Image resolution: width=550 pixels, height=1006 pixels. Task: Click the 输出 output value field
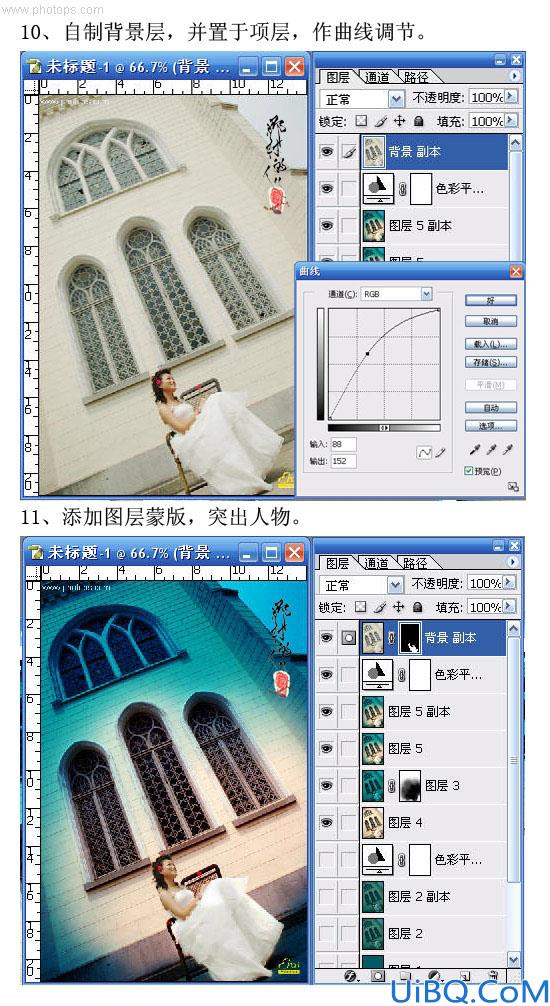[344, 461]
